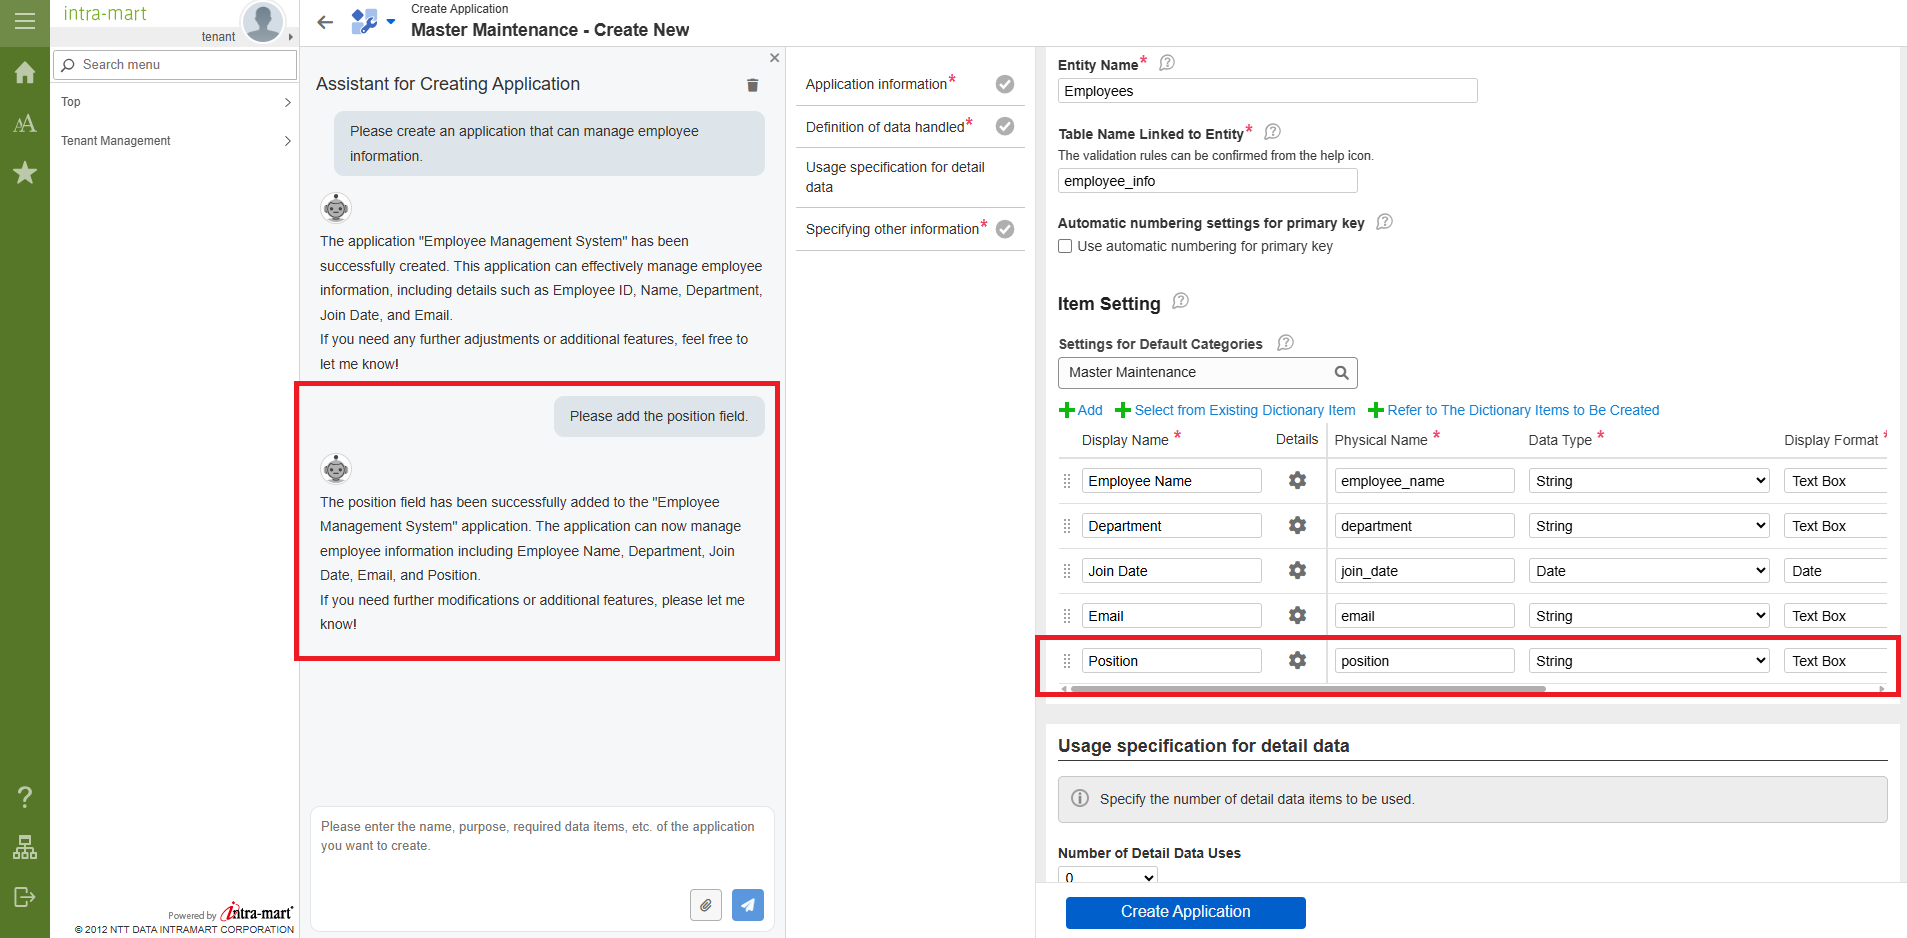This screenshot has height=938, width=1907.
Task: Go to Usage specification for detail data step
Action: [x=895, y=177]
